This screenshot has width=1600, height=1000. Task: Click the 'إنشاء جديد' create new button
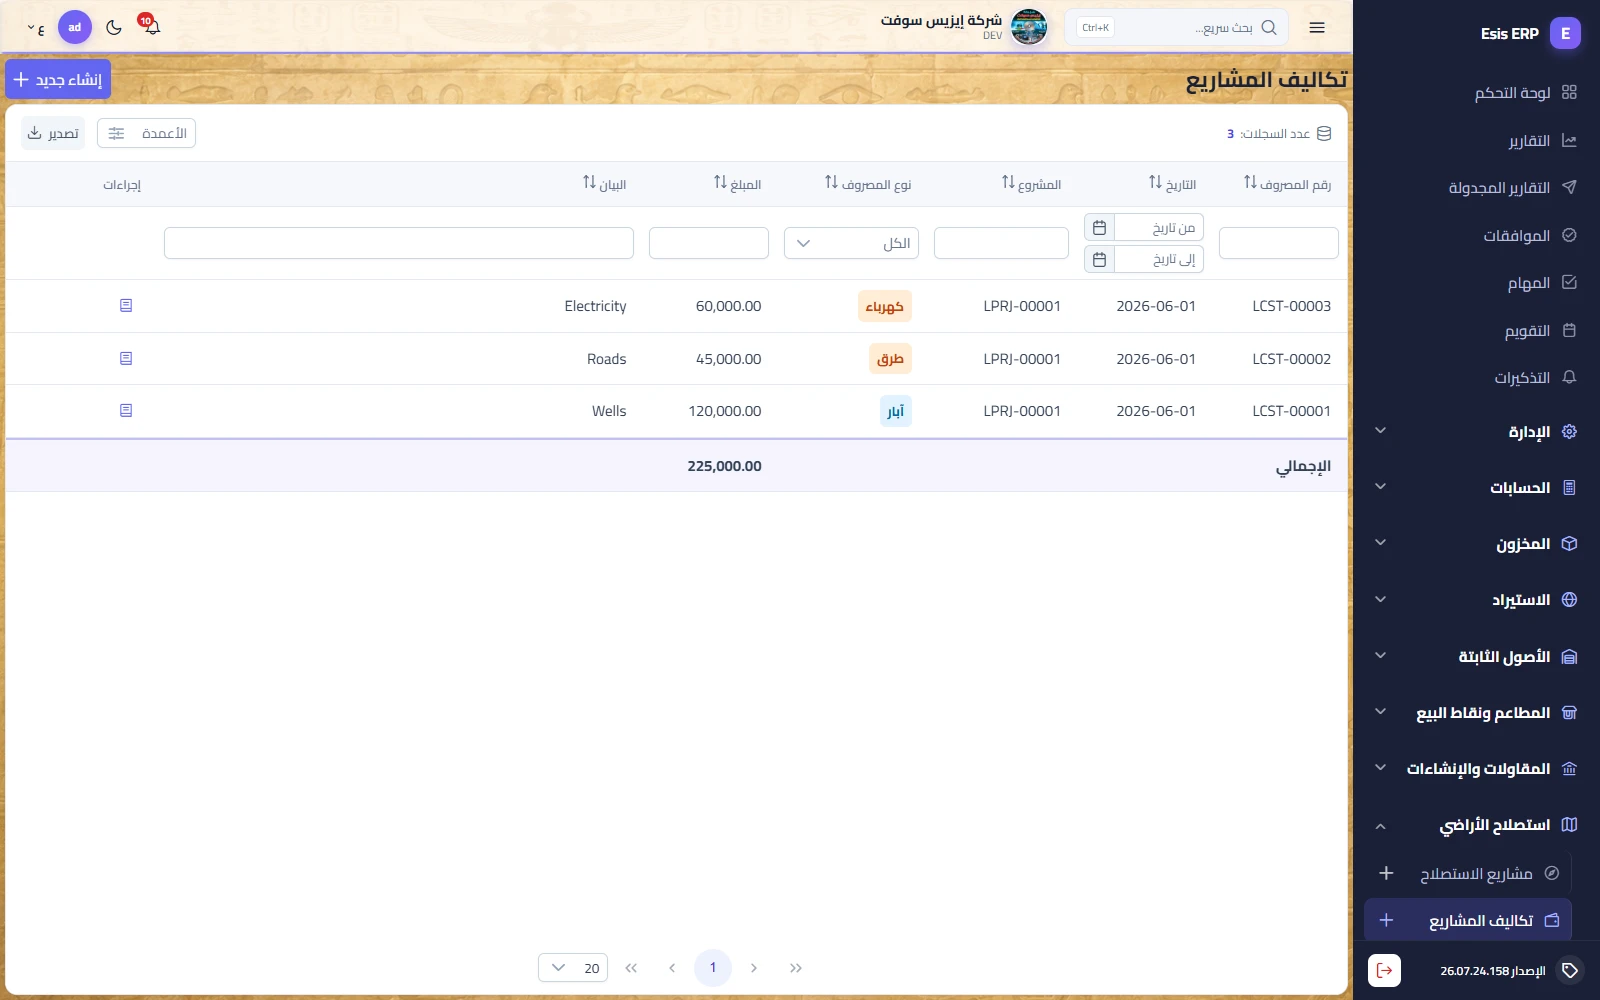click(58, 79)
